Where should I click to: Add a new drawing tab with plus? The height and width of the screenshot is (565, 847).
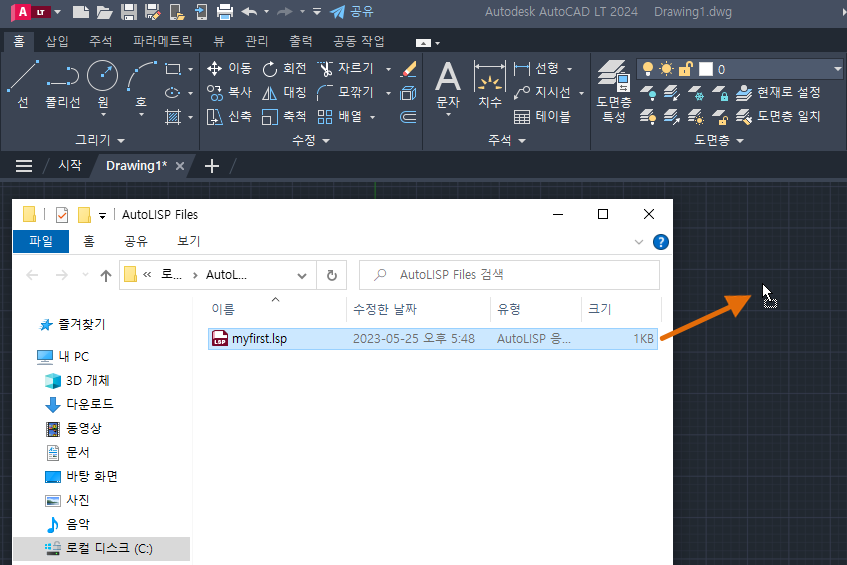point(212,166)
